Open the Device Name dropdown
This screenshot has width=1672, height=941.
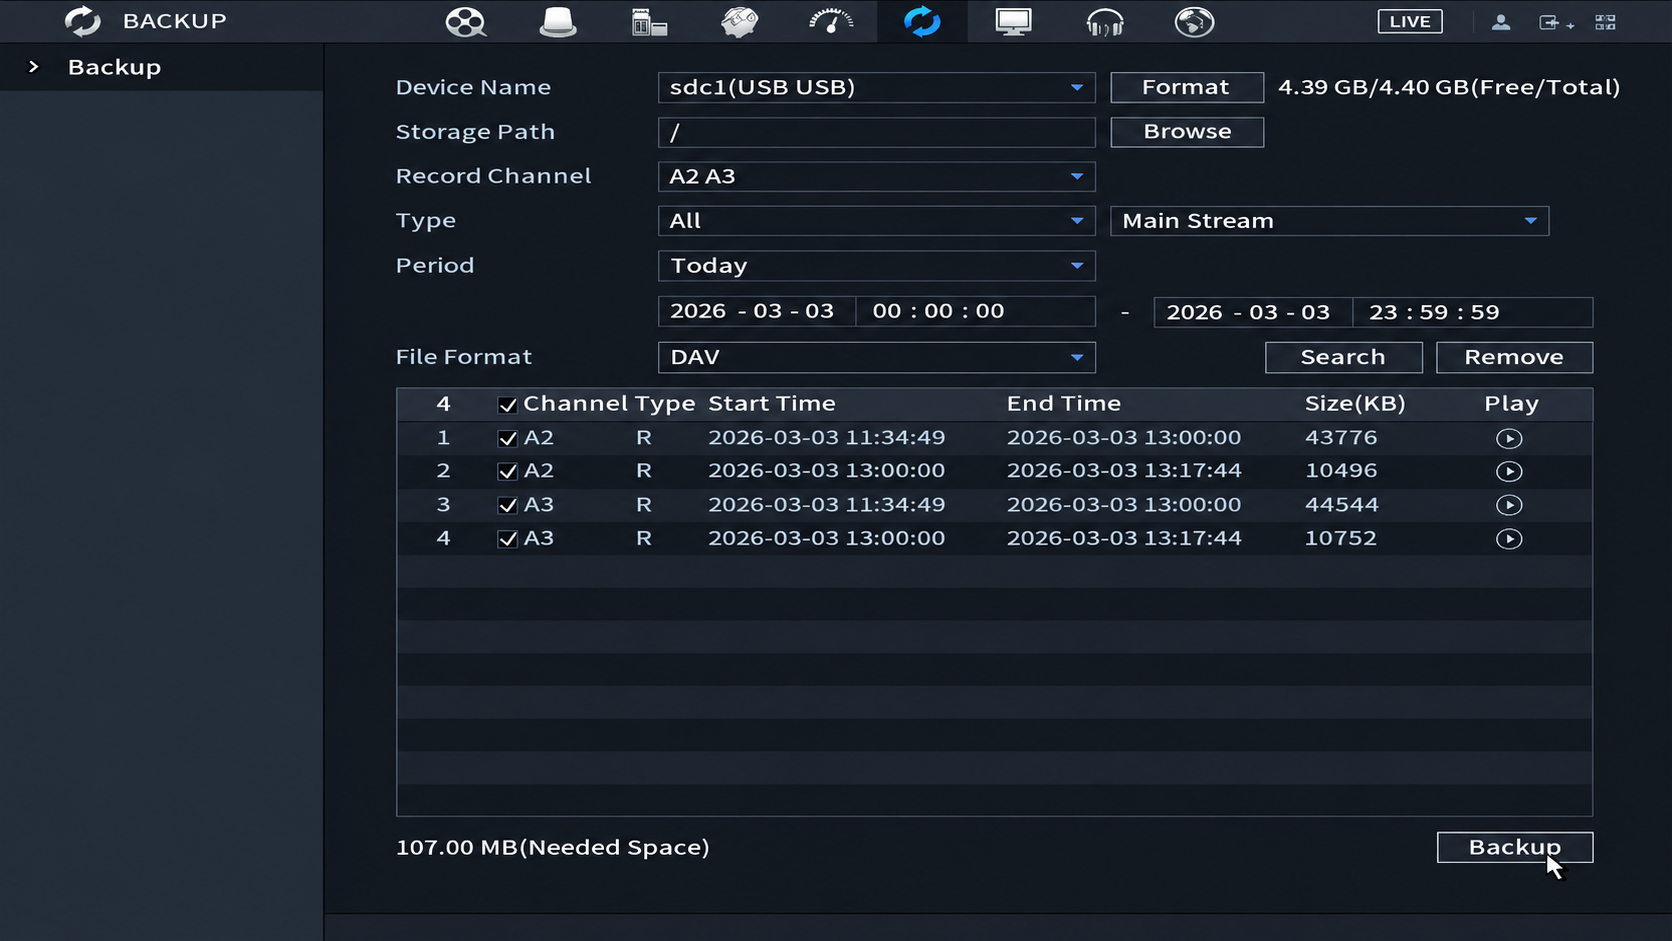click(x=876, y=87)
